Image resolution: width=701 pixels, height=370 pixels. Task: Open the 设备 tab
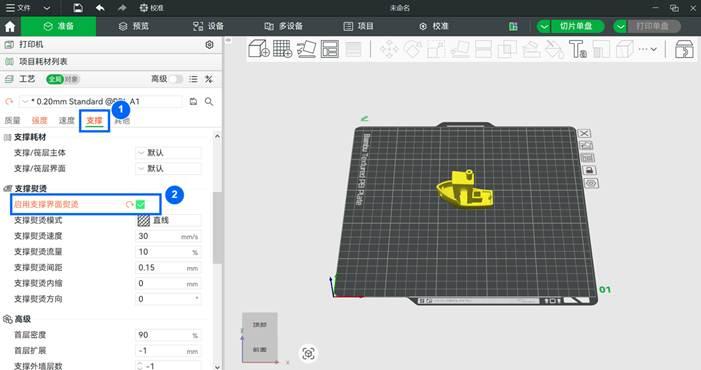pyautogui.click(x=208, y=26)
